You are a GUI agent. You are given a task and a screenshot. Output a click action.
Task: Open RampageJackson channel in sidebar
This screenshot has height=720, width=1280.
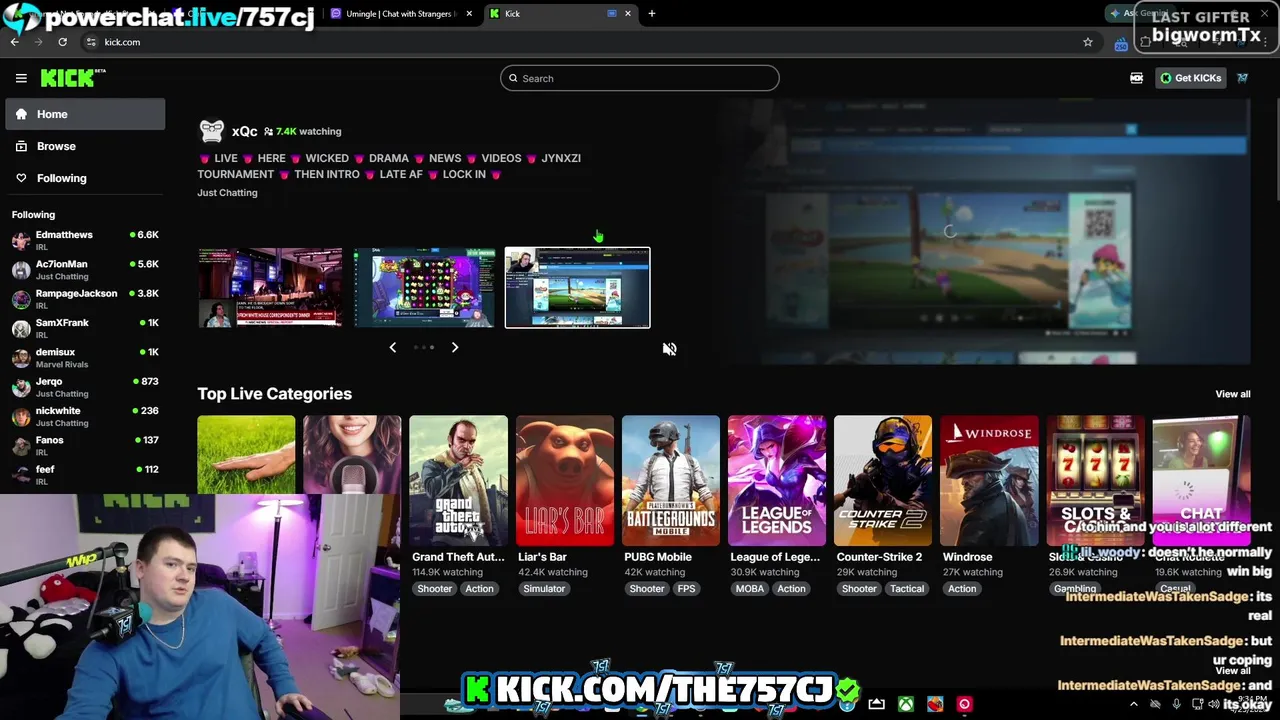coord(85,299)
